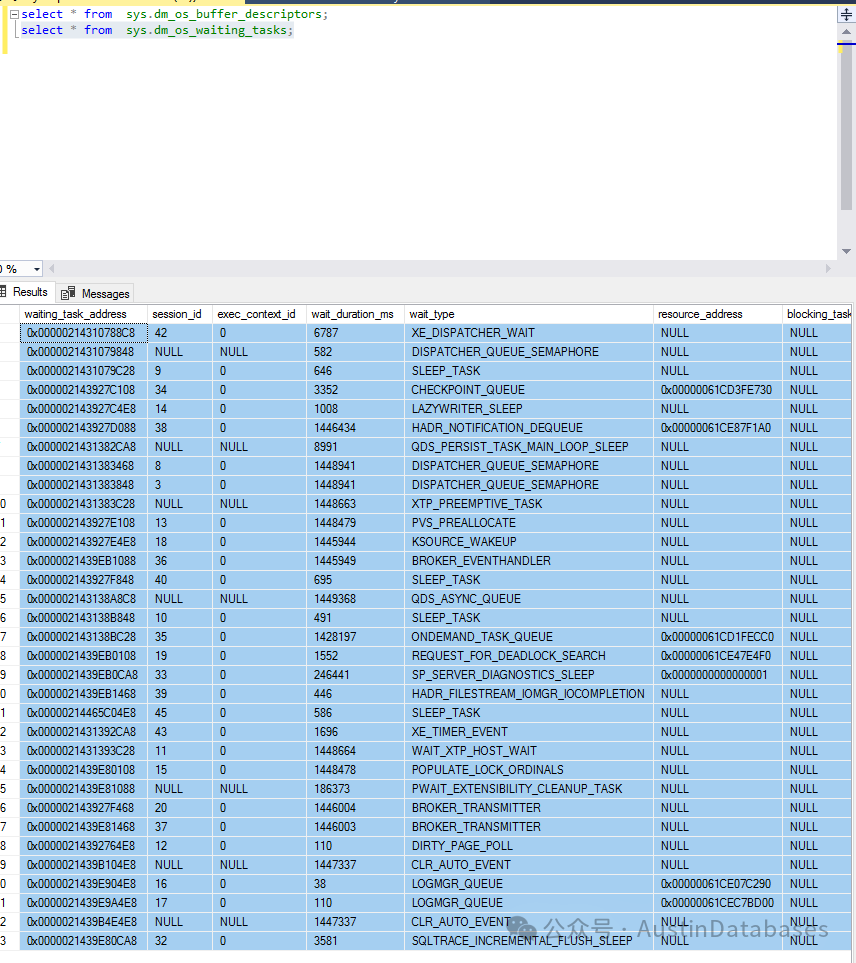This screenshot has height=963, width=856.
Task: Click resource address 0x00000061CE87F1A0
Action: click(718, 428)
